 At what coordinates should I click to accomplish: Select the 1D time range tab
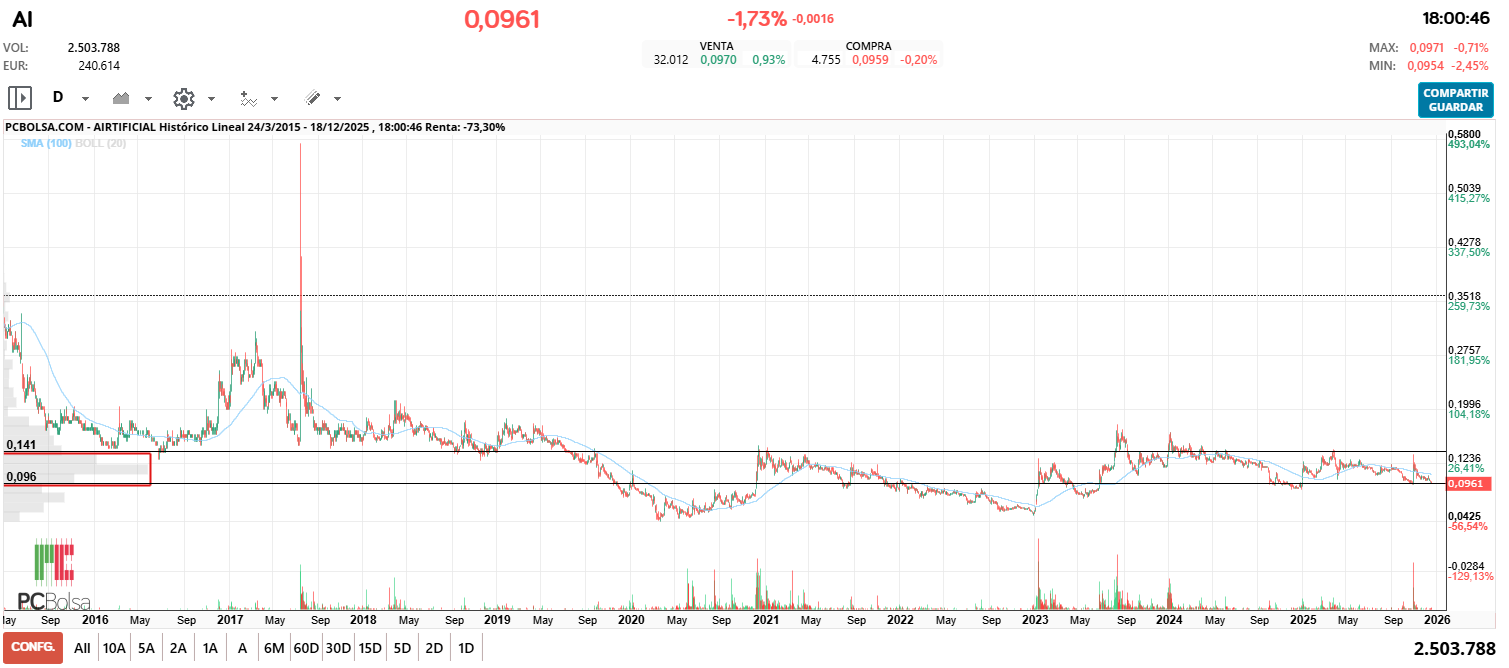[x=466, y=648]
